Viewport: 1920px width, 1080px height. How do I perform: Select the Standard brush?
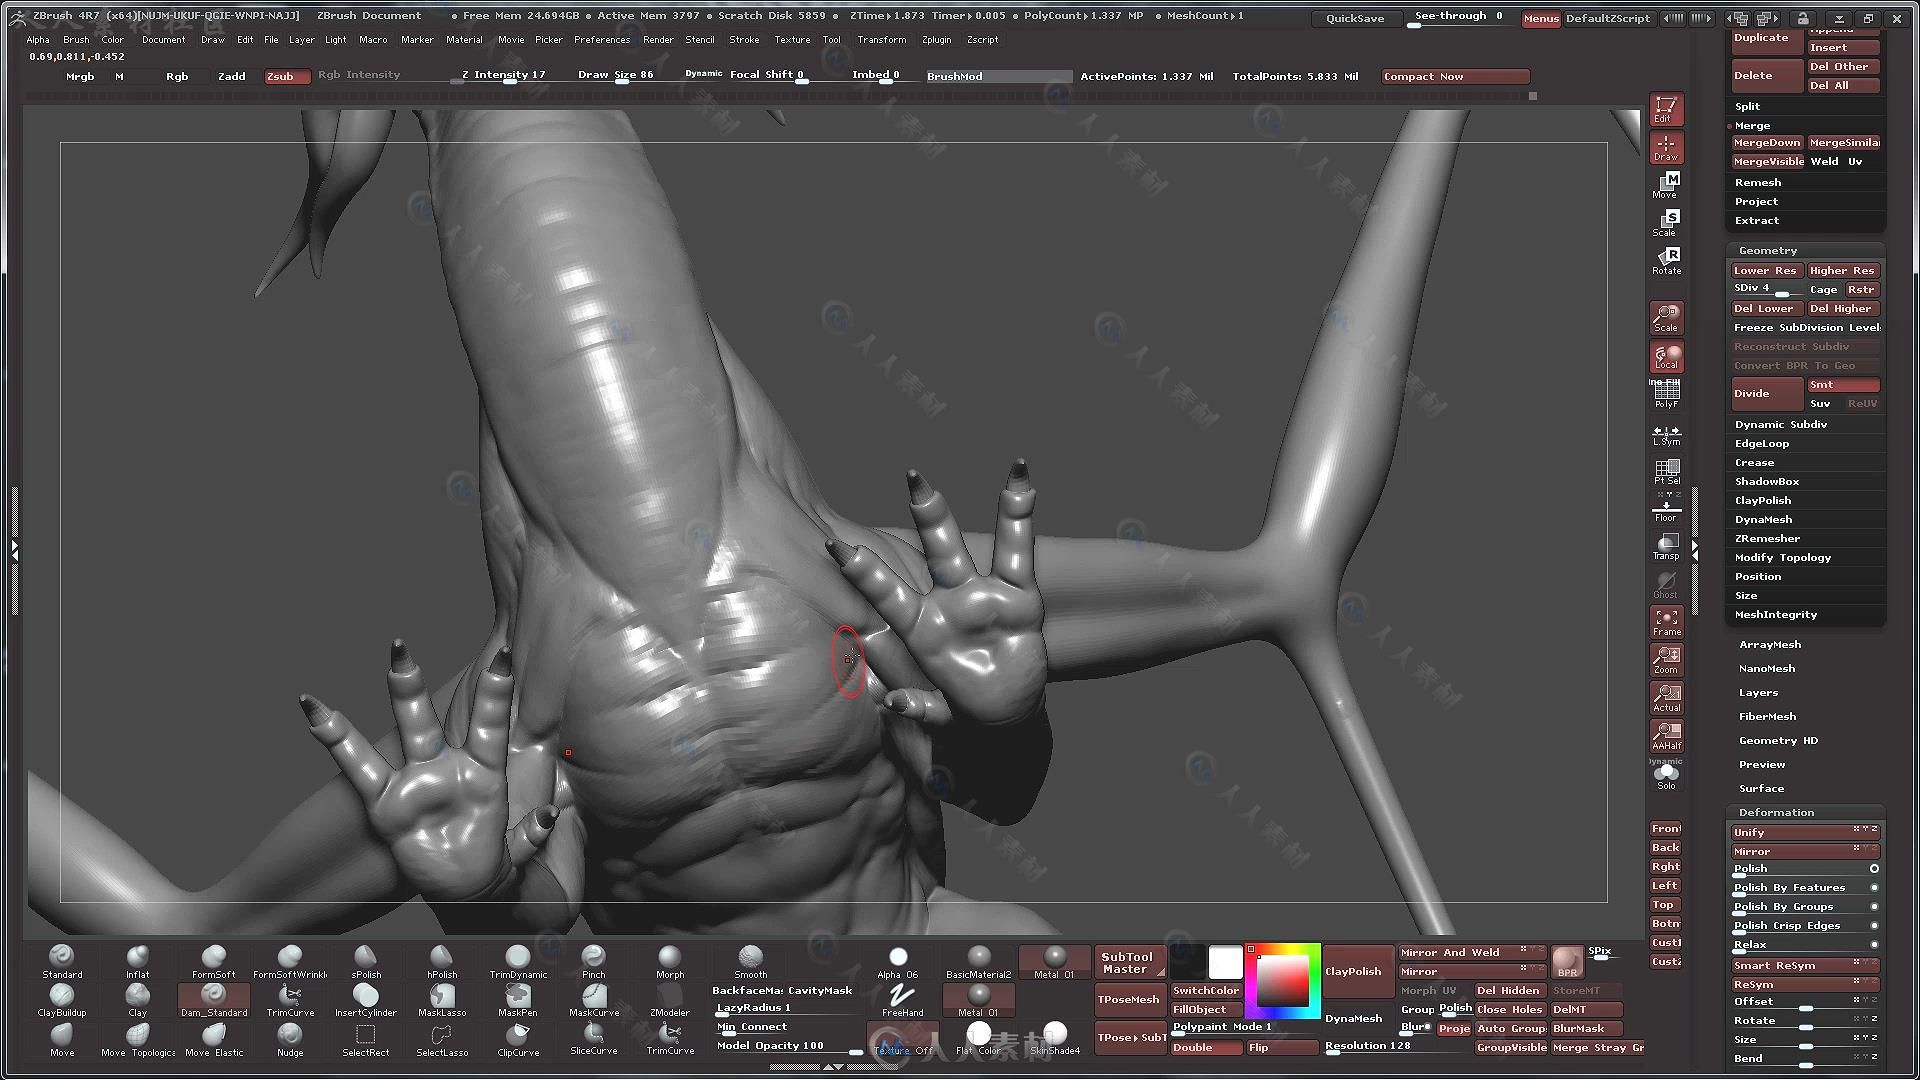[x=62, y=962]
